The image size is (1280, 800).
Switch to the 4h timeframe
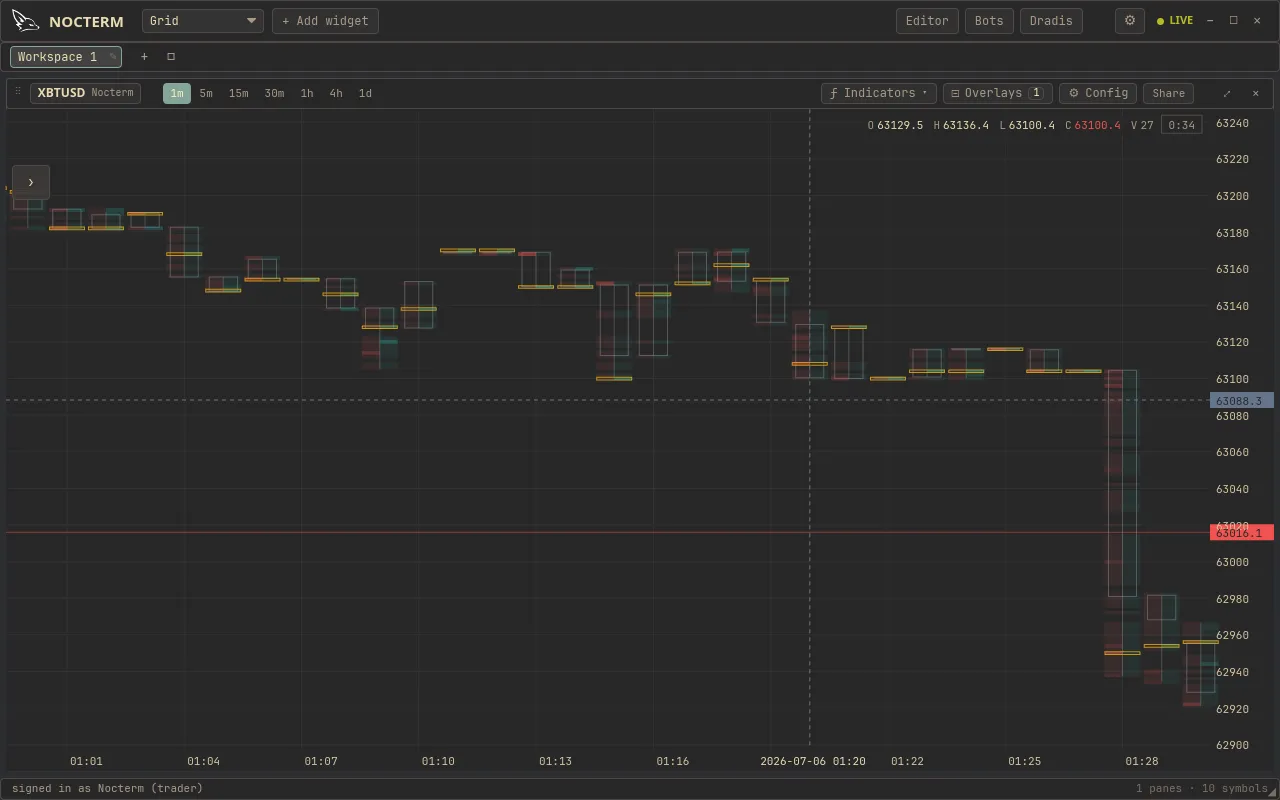pos(336,93)
